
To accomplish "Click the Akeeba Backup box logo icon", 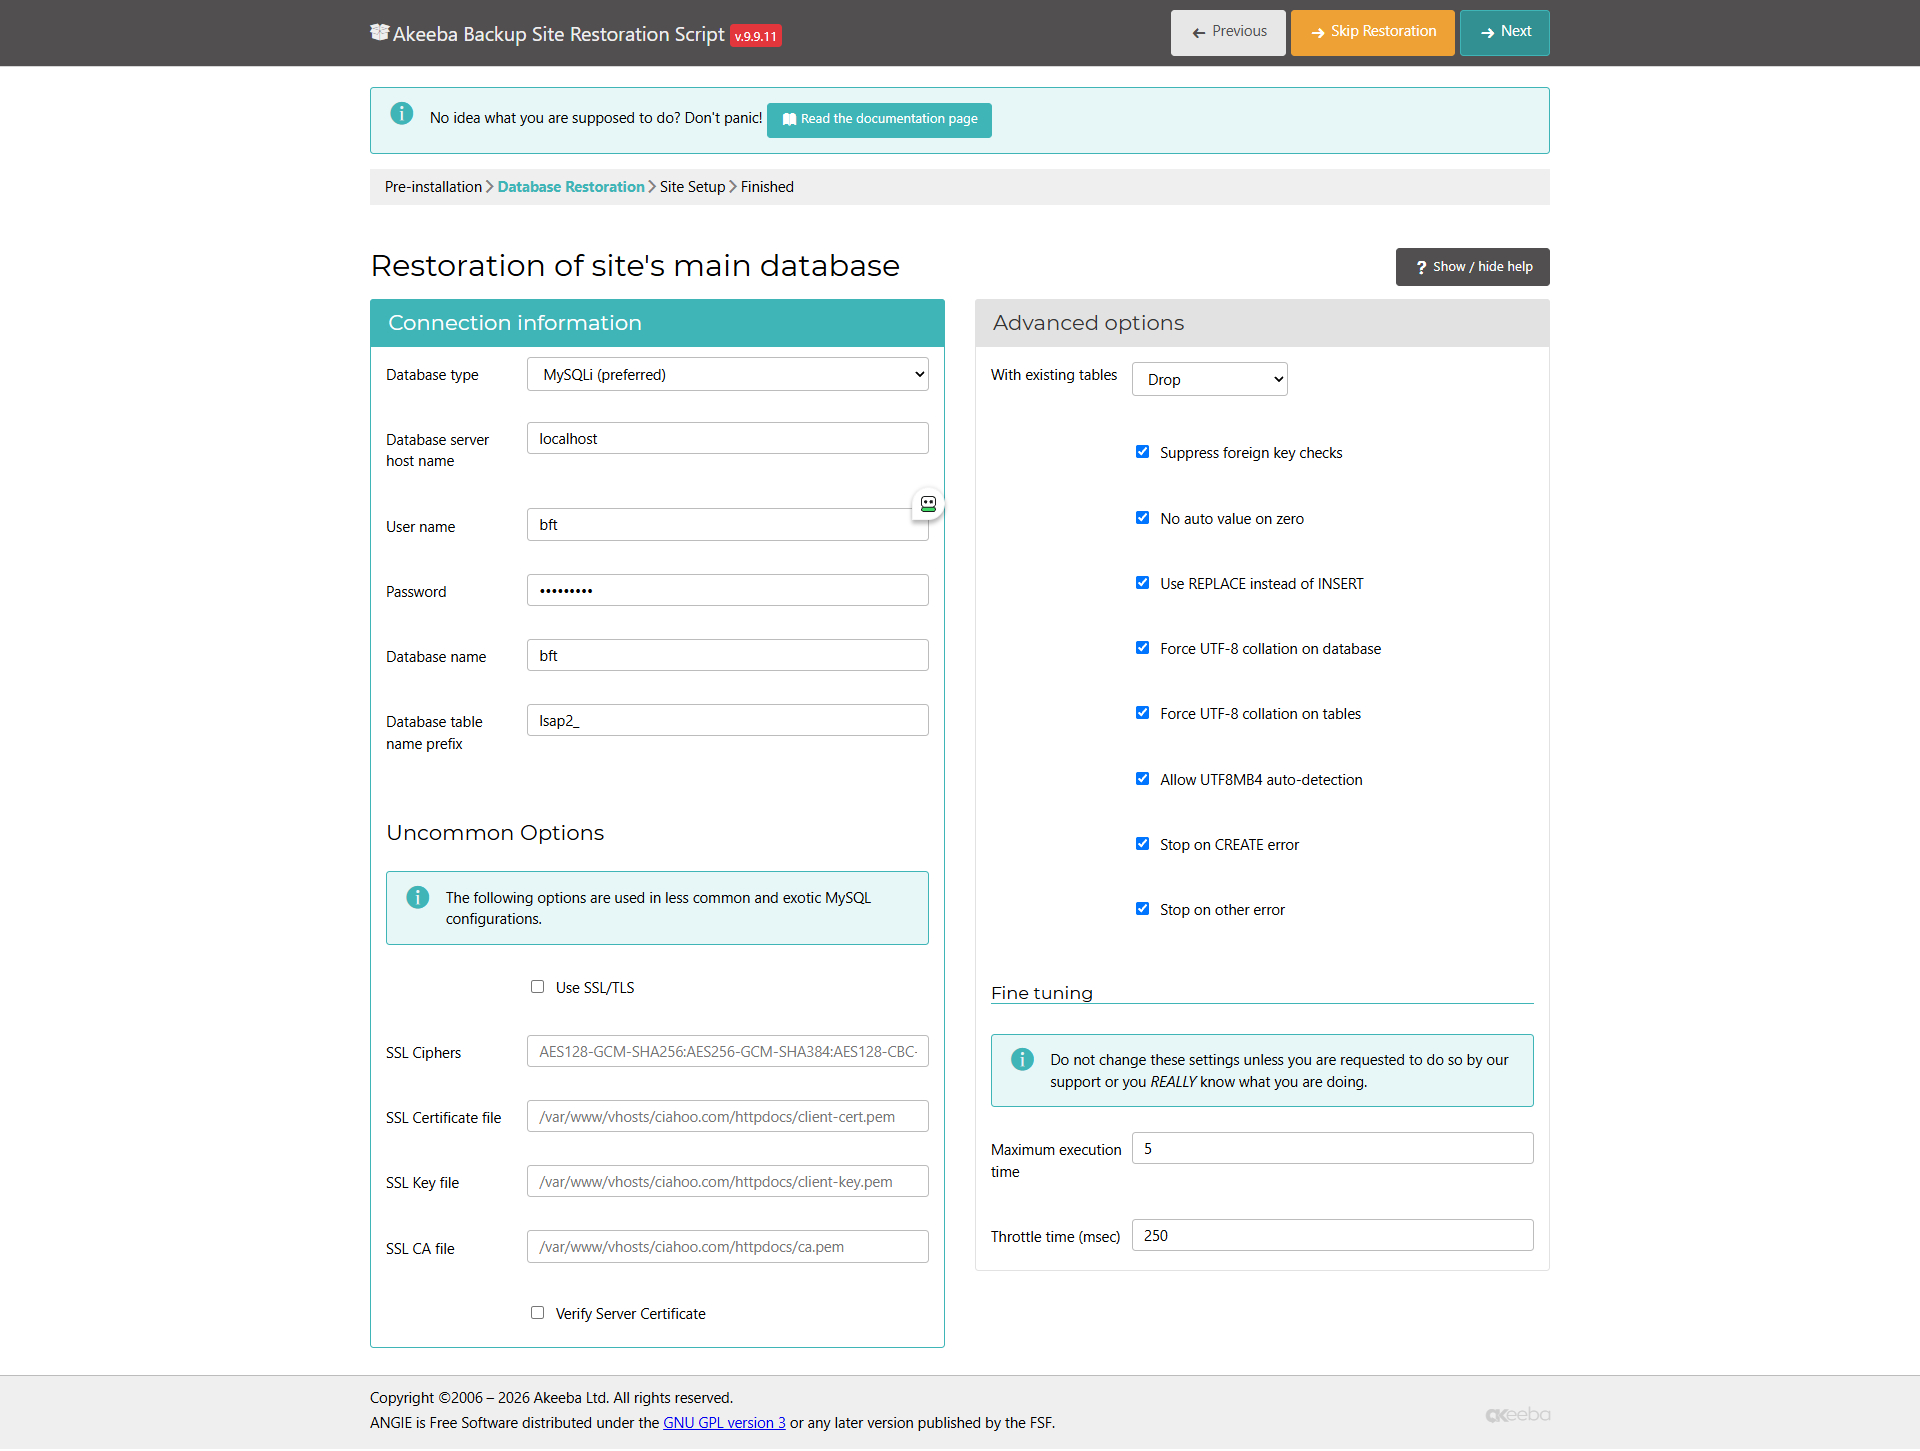I will (x=379, y=32).
